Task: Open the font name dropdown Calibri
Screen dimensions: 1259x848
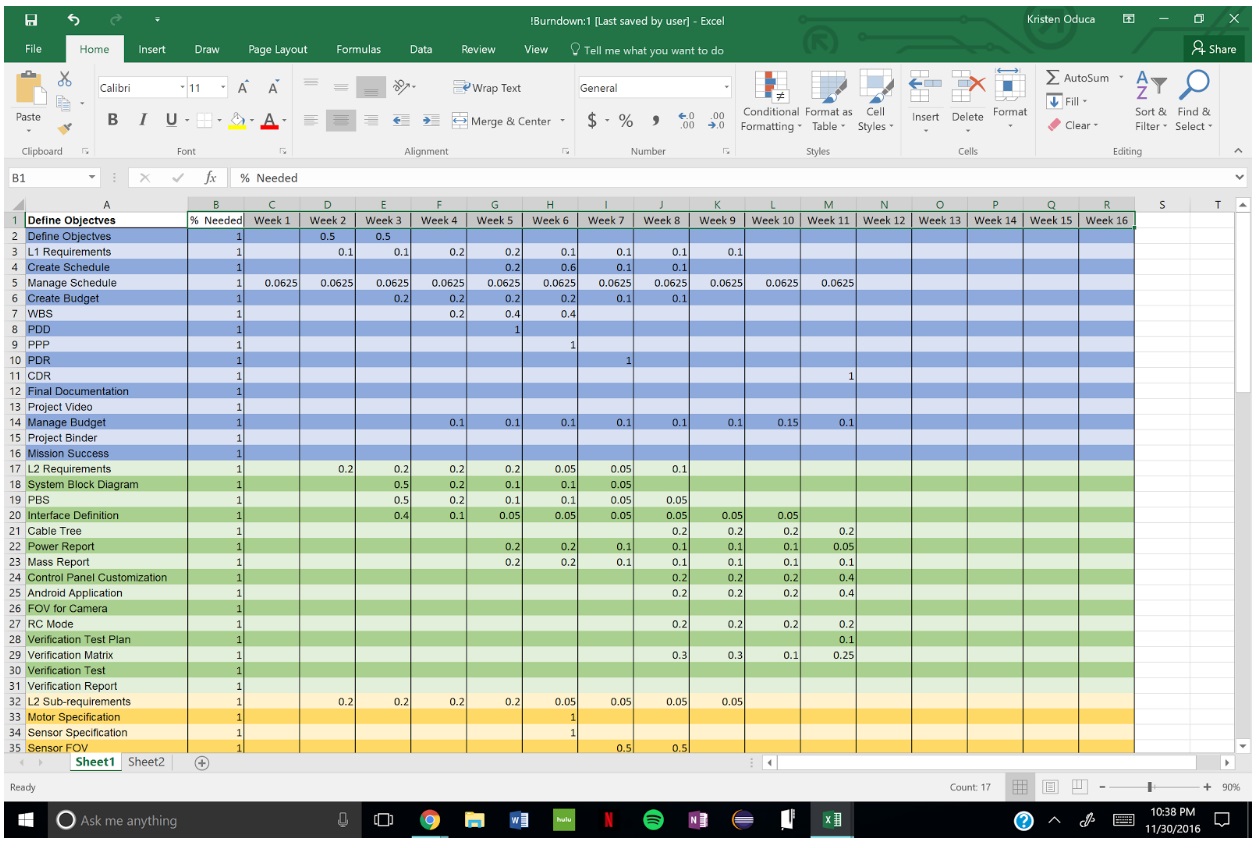Action: pos(182,88)
